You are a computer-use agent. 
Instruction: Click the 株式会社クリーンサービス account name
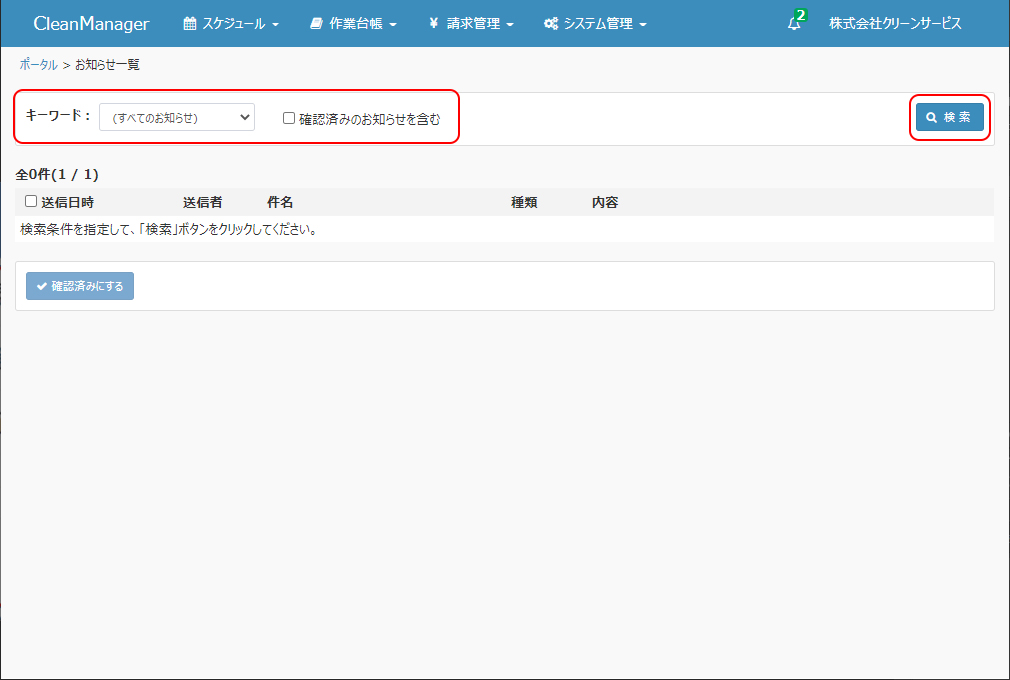pos(895,24)
